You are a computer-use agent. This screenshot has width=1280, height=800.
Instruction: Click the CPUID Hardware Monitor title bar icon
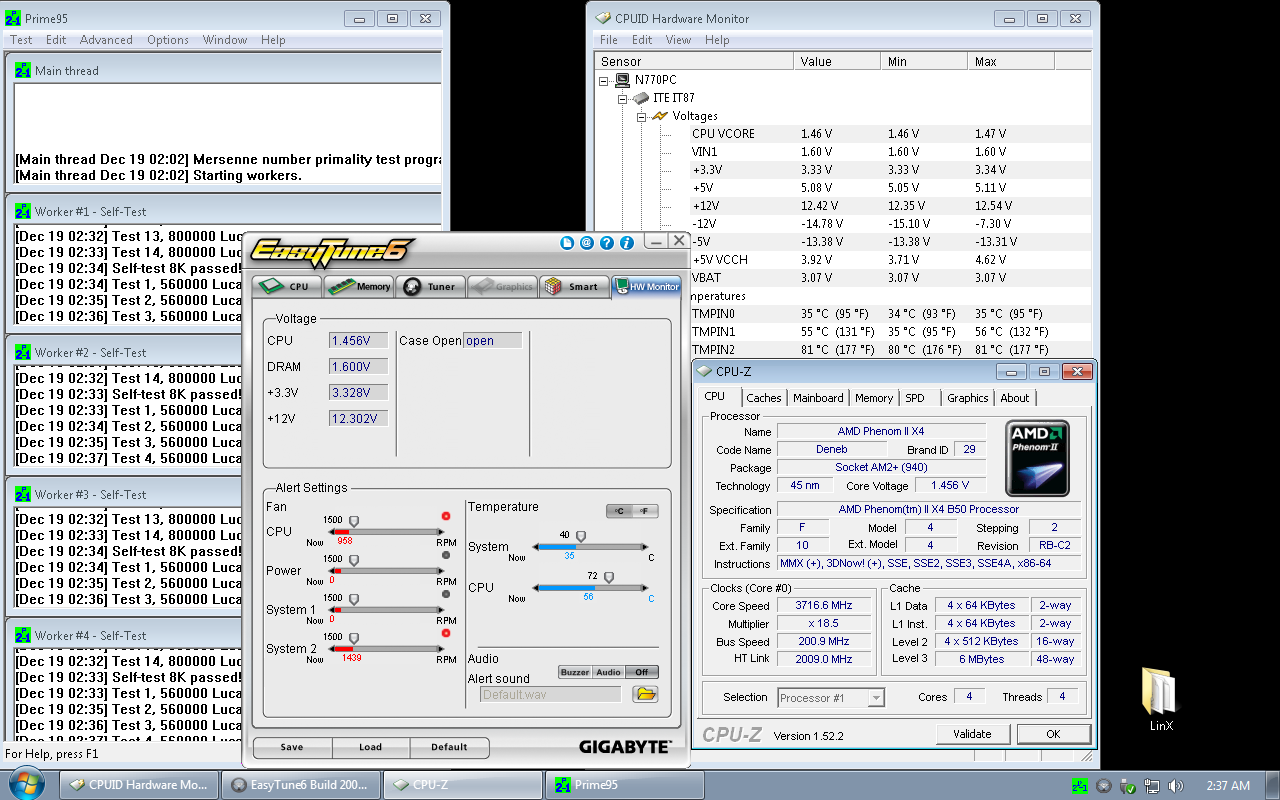603,18
